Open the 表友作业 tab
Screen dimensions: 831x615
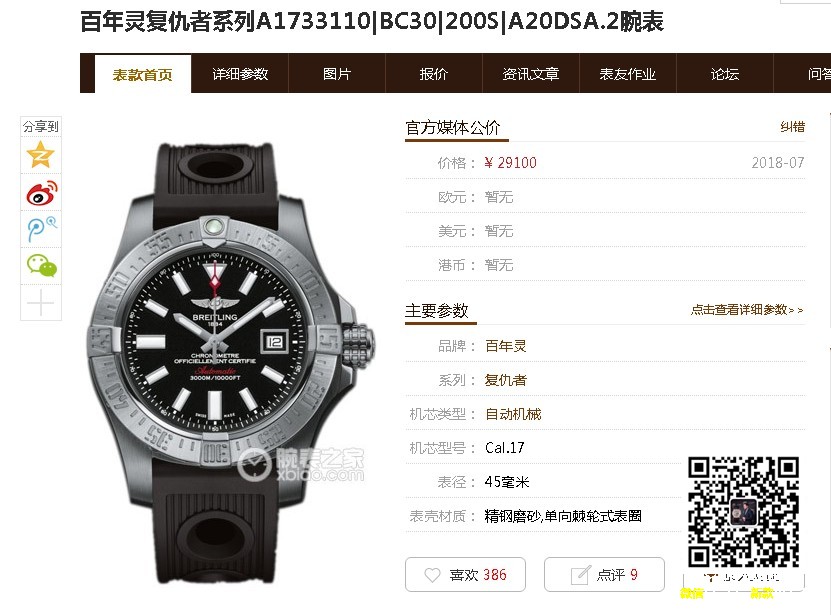[x=627, y=74]
